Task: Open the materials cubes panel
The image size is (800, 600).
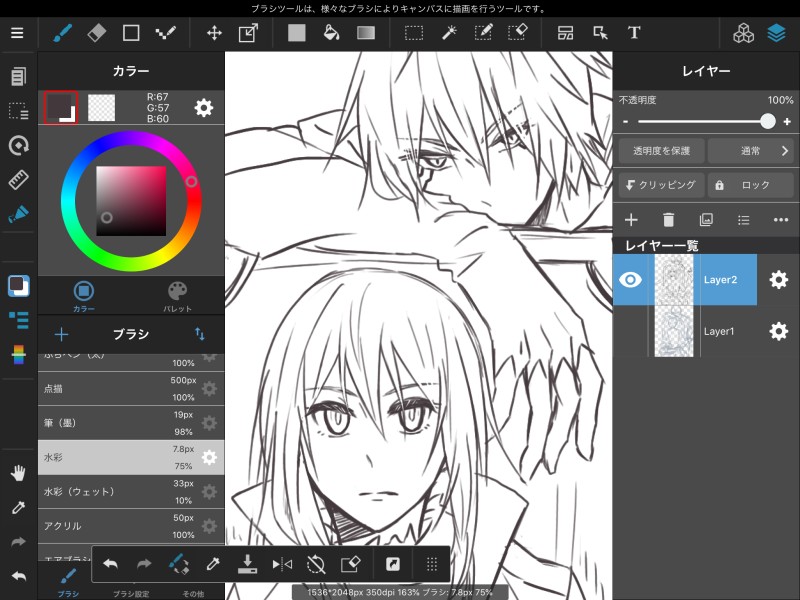Action: coord(743,33)
